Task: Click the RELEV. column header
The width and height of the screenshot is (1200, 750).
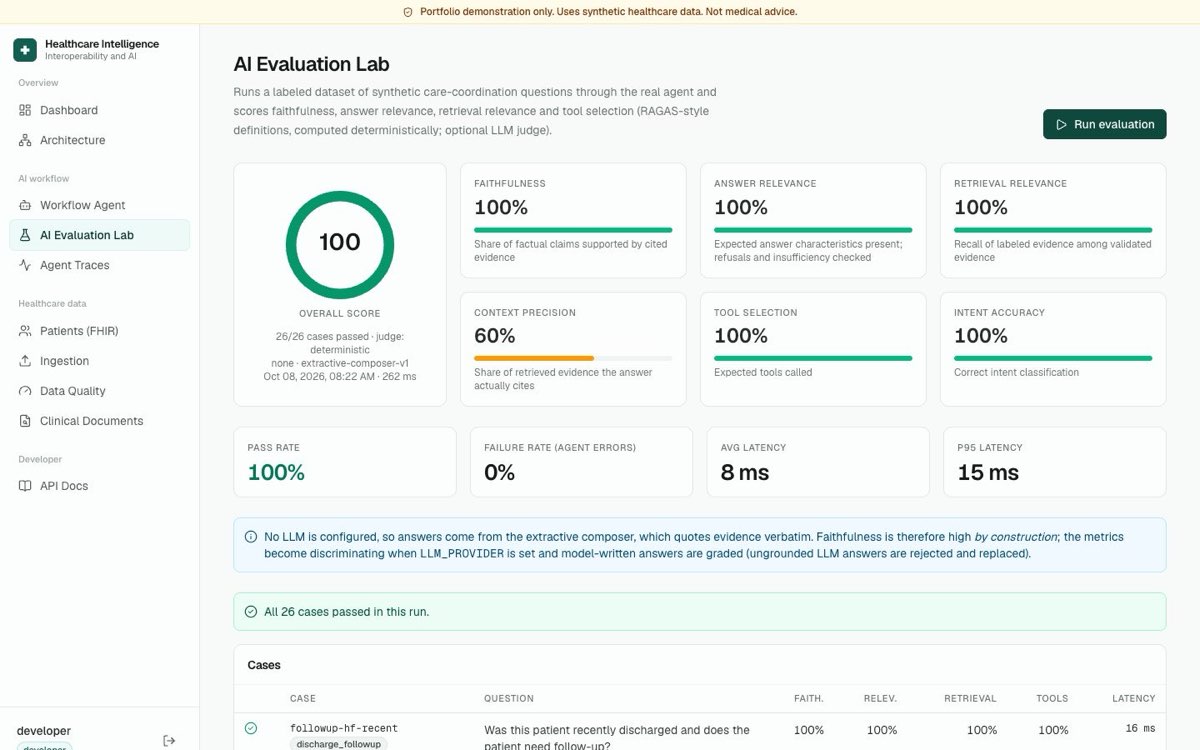Action: (x=880, y=698)
